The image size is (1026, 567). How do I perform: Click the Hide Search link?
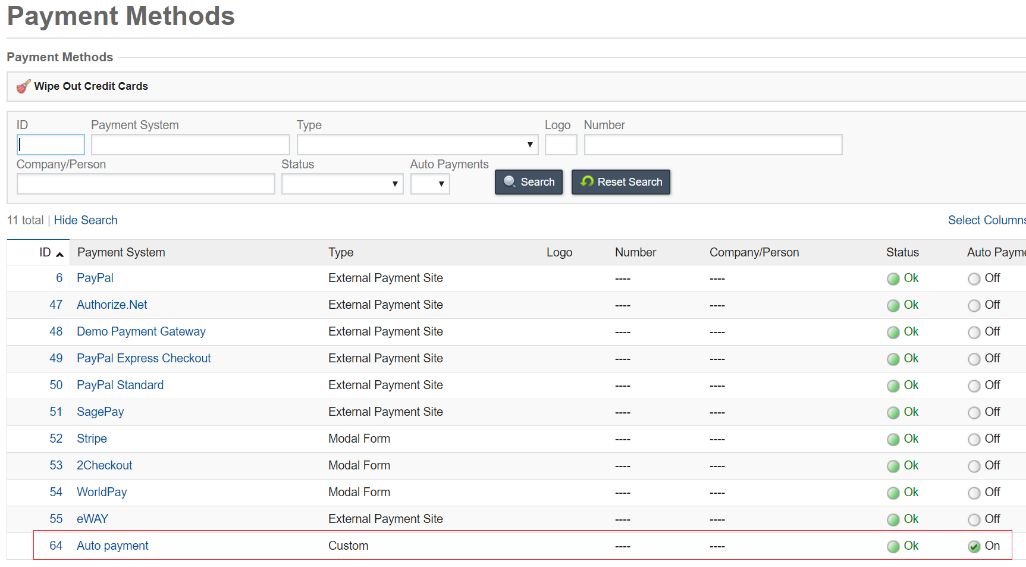86,220
